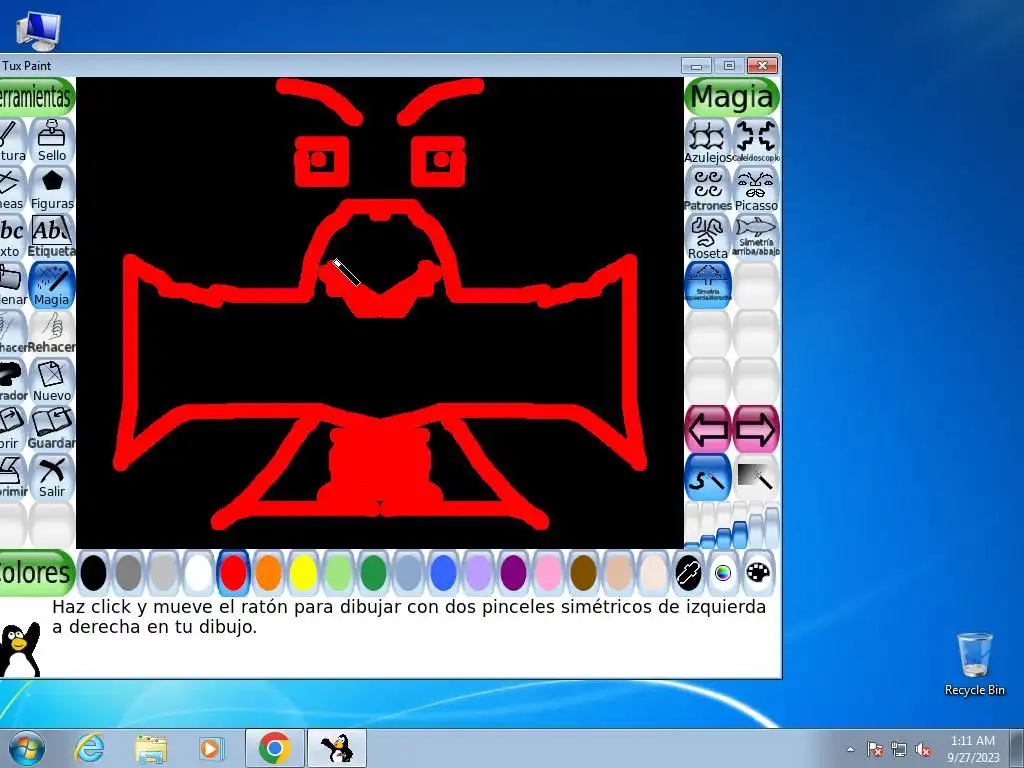Choose the Patrones magic effect
This screenshot has height=768, width=1024.
pos(708,189)
